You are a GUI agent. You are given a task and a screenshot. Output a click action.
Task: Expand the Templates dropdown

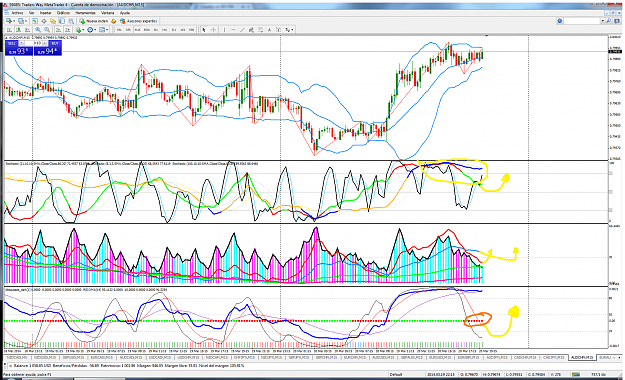click(107, 30)
